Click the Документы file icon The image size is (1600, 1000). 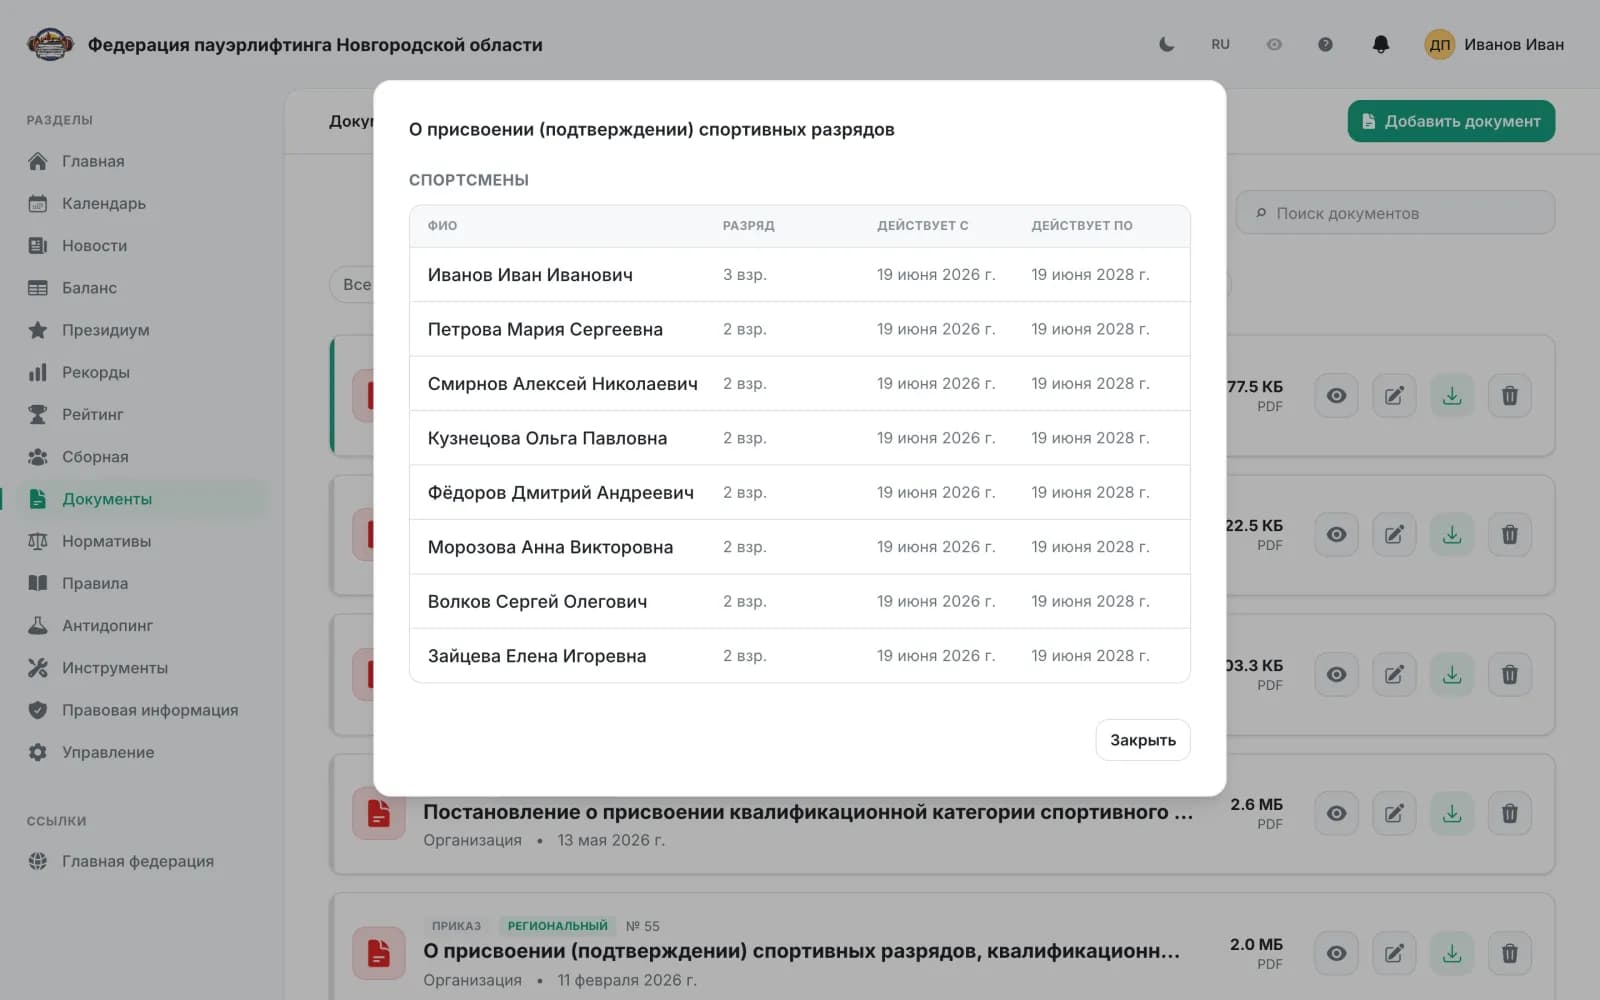tap(38, 498)
